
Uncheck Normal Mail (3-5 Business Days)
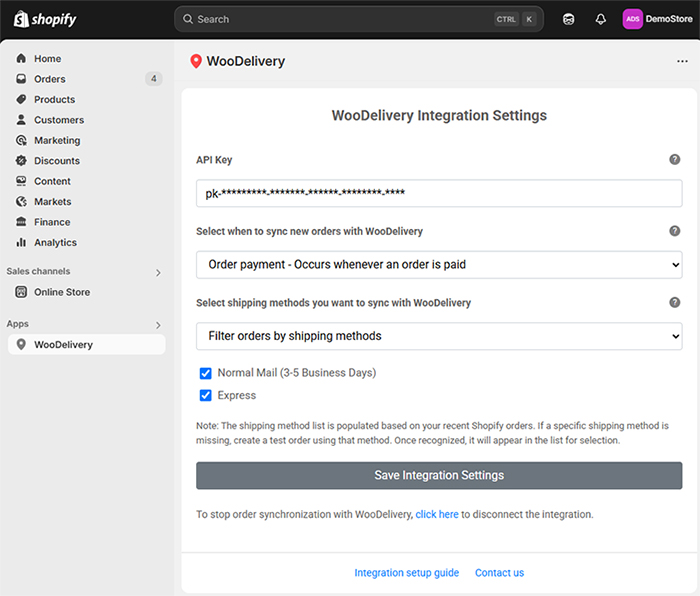pyautogui.click(x=205, y=373)
